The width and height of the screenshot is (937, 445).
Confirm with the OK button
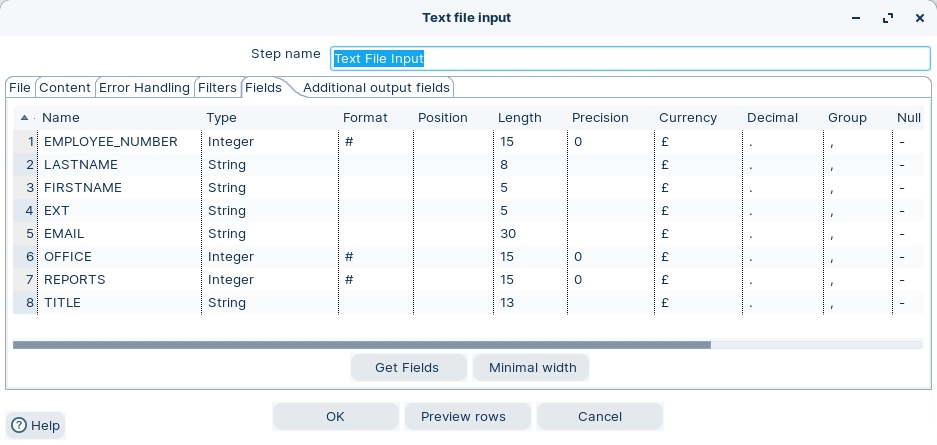tap(335, 416)
